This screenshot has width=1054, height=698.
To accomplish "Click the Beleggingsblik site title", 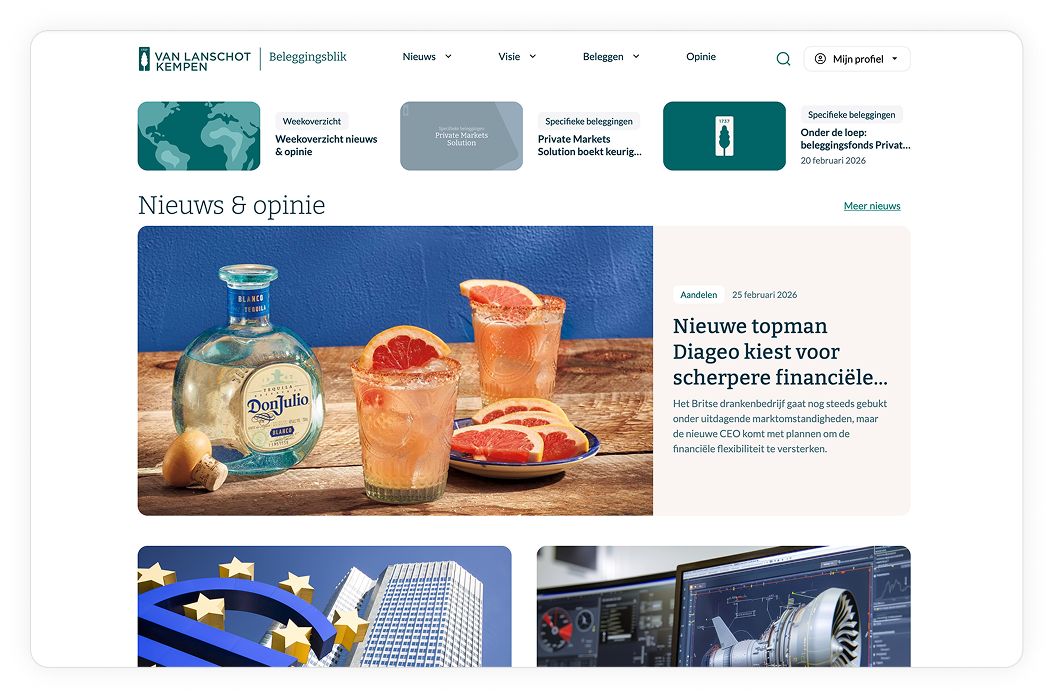I will [308, 57].
